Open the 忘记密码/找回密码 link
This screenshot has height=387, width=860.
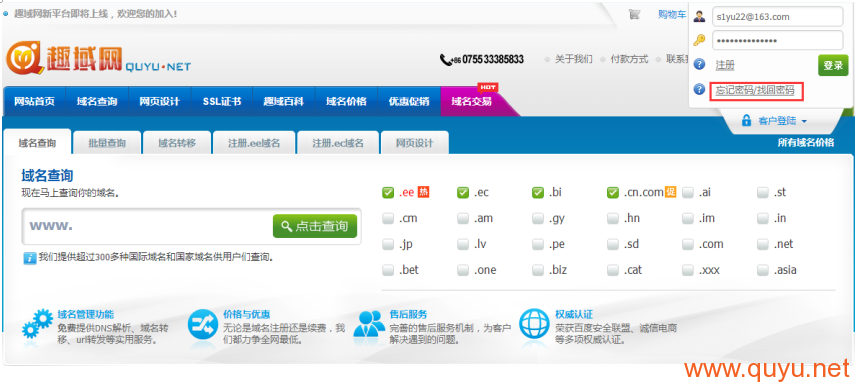click(755, 90)
